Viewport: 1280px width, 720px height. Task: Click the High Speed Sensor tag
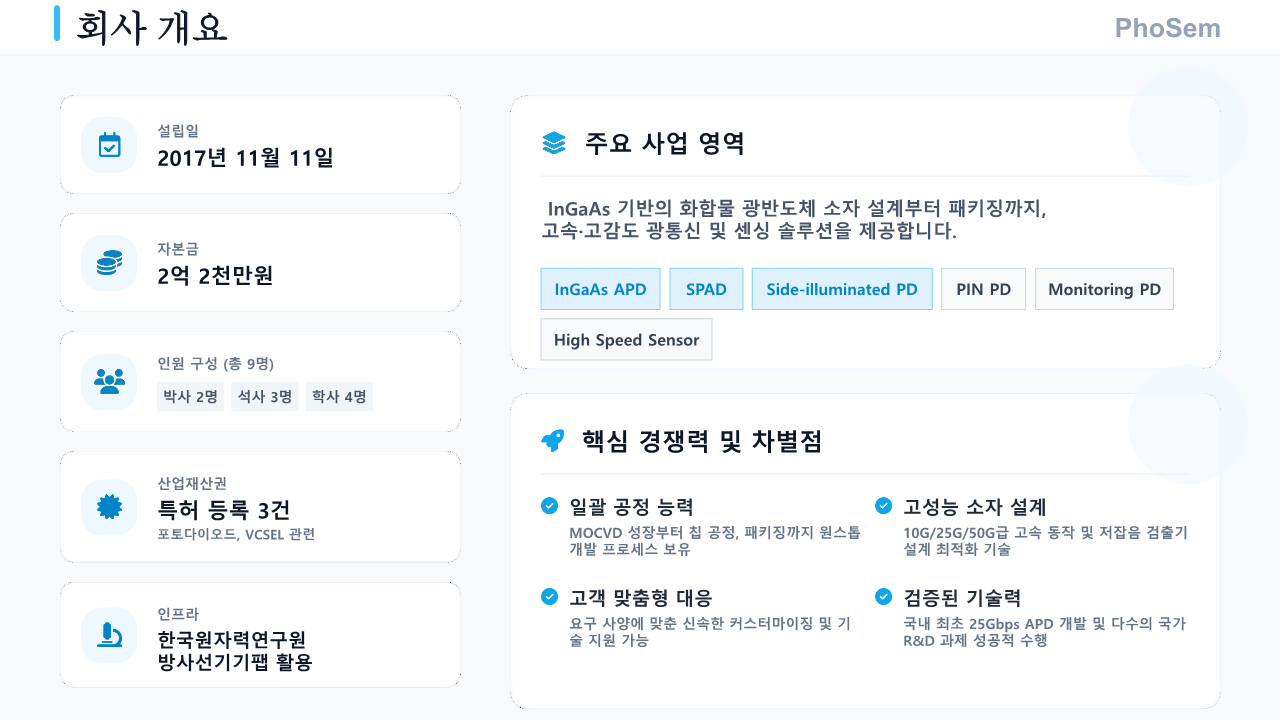point(626,340)
